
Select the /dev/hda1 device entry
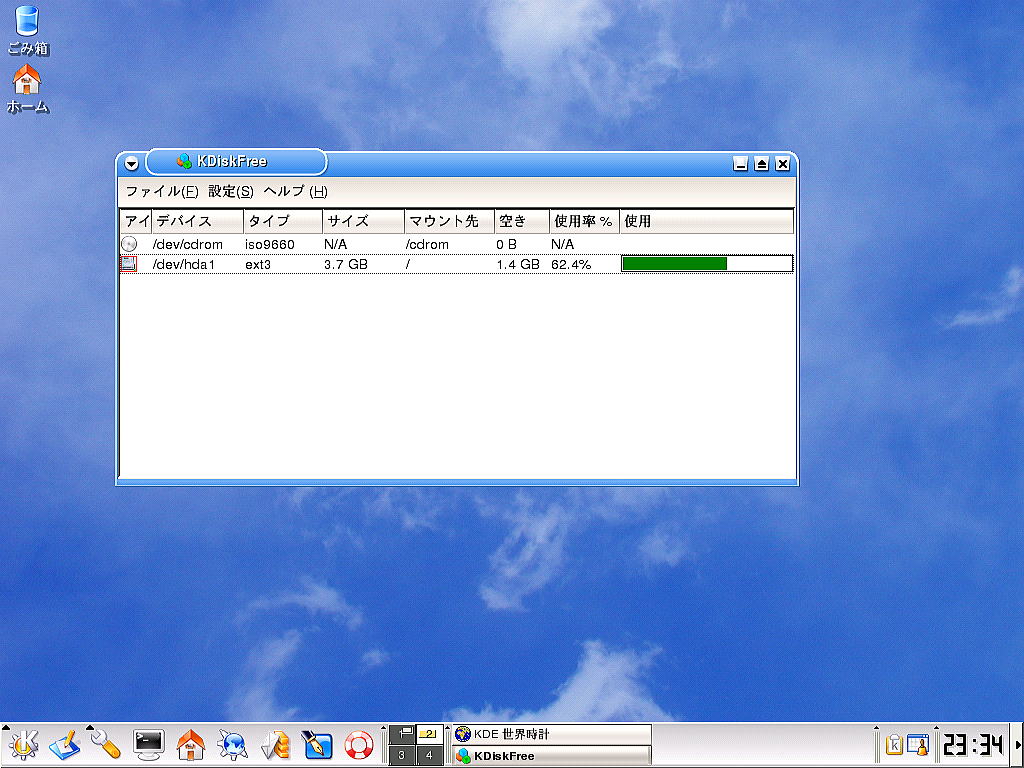[x=184, y=264]
